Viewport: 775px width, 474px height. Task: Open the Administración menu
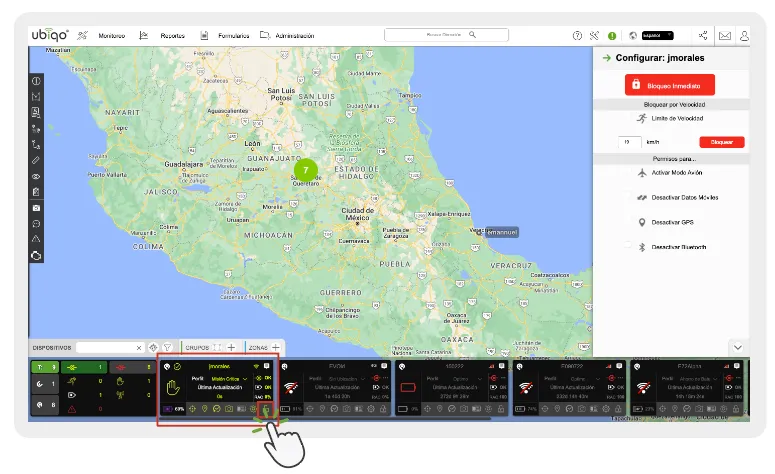point(295,36)
